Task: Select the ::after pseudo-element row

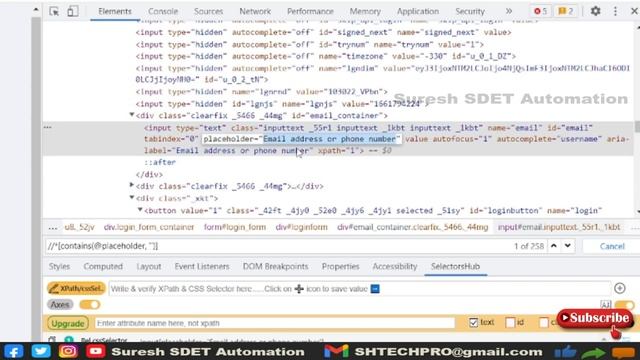Action: [x=160, y=162]
